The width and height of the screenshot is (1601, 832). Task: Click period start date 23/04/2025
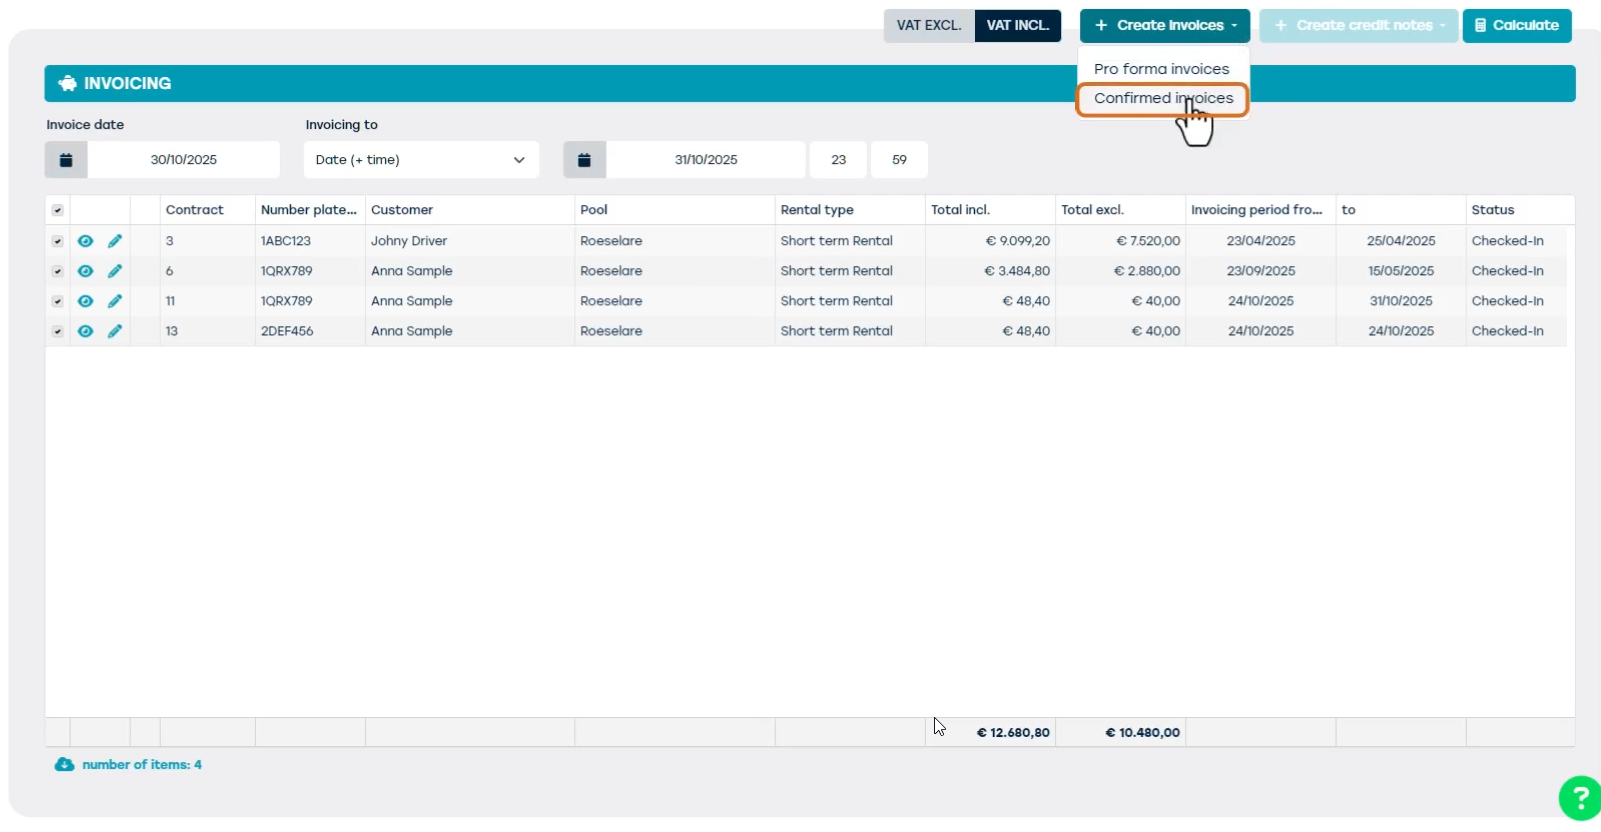(x=1261, y=241)
